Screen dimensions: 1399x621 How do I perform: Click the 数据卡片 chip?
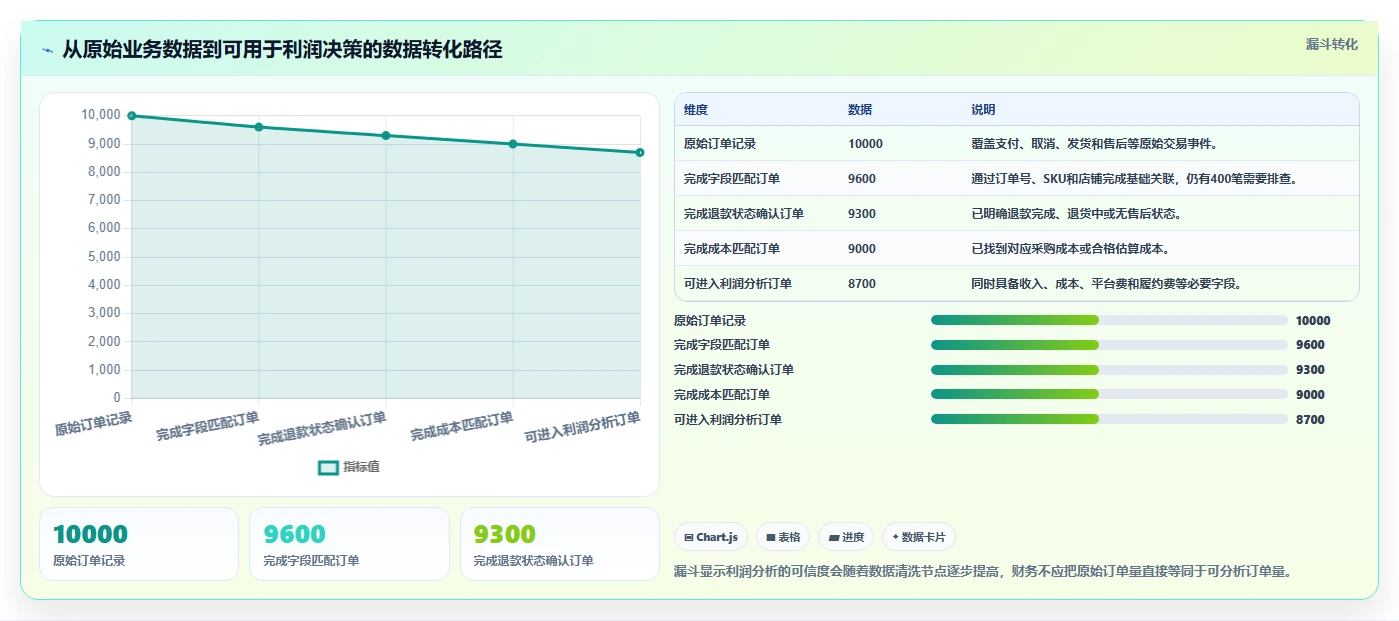click(x=919, y=537)
